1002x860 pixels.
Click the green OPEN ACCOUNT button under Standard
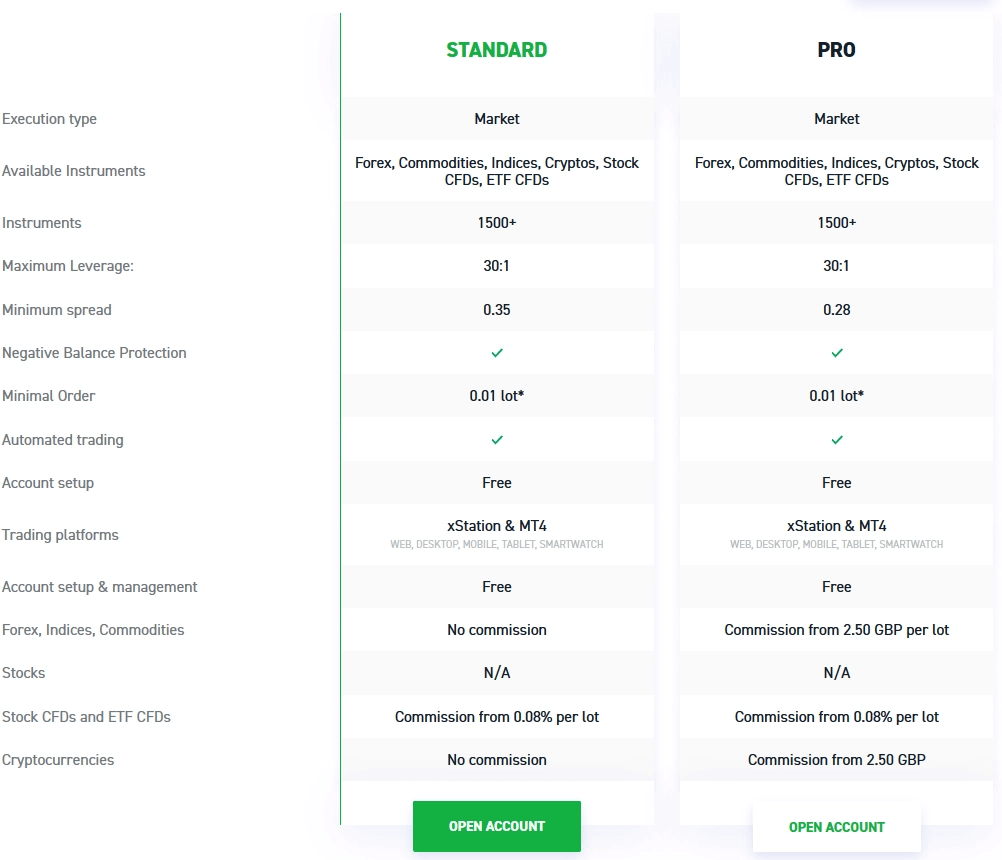[497, 826]
